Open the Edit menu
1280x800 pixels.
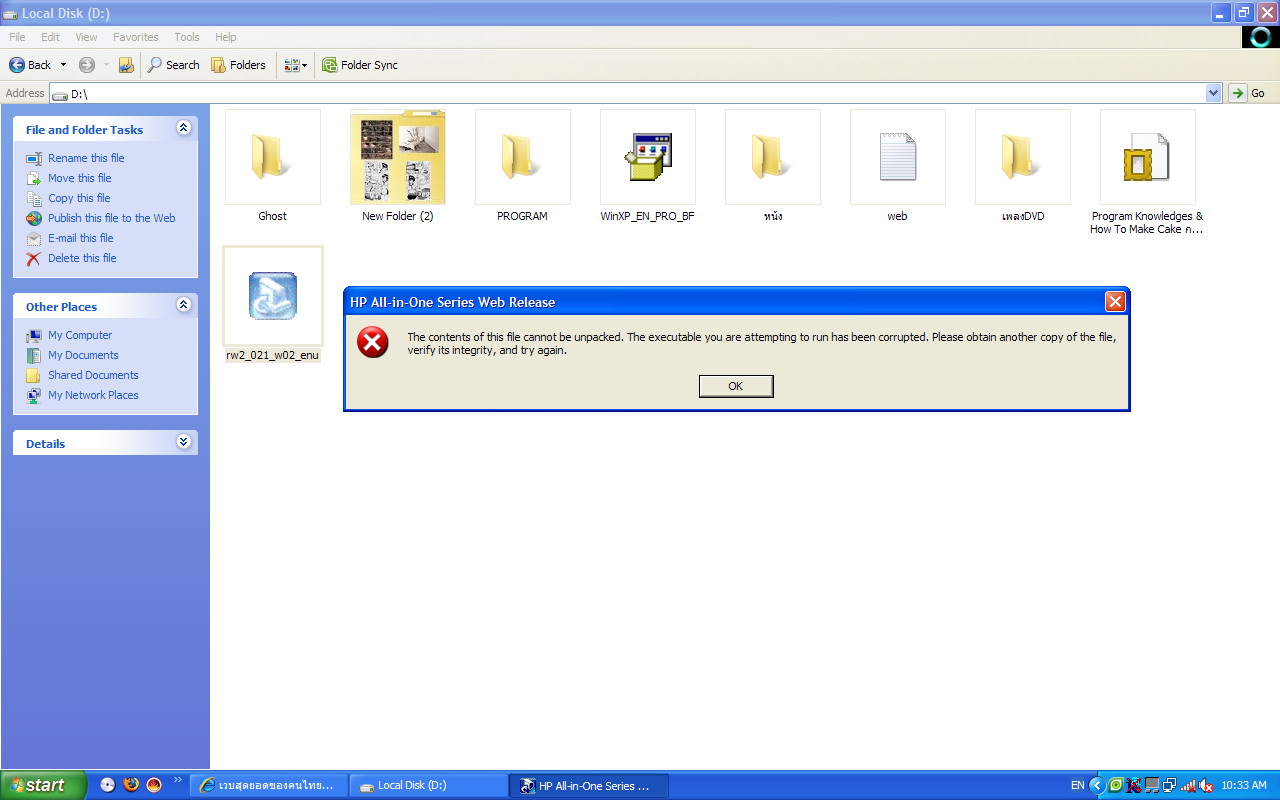(50, 37)
